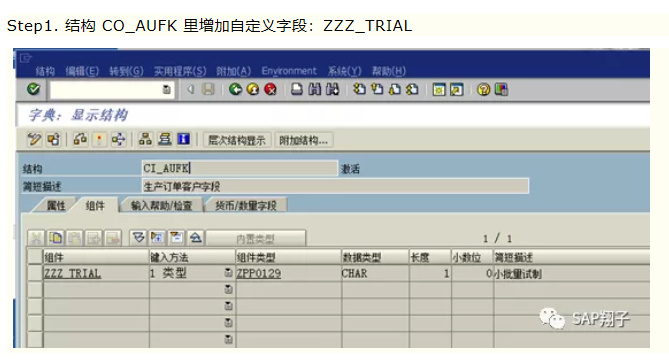Viewport: 669px width, 360px height.
Task: Click the Find Next binoculars icon
Action: tap(332, 89)
